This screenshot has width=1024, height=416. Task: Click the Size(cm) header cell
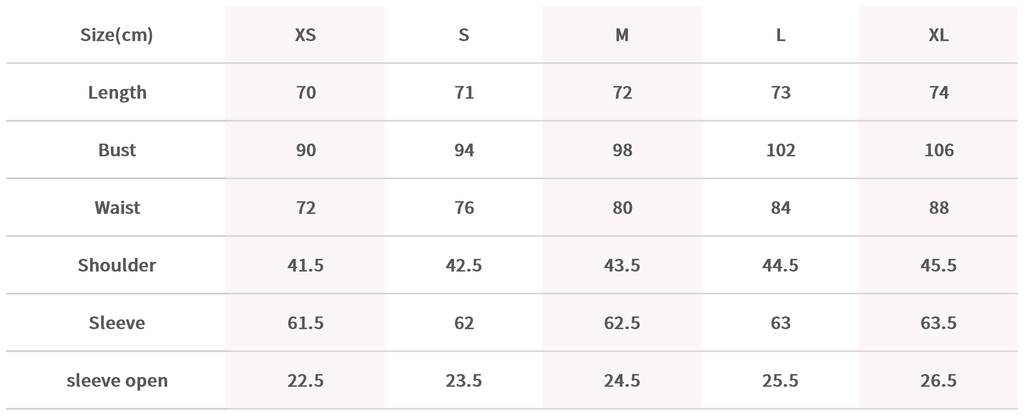[x=117, y=35]
